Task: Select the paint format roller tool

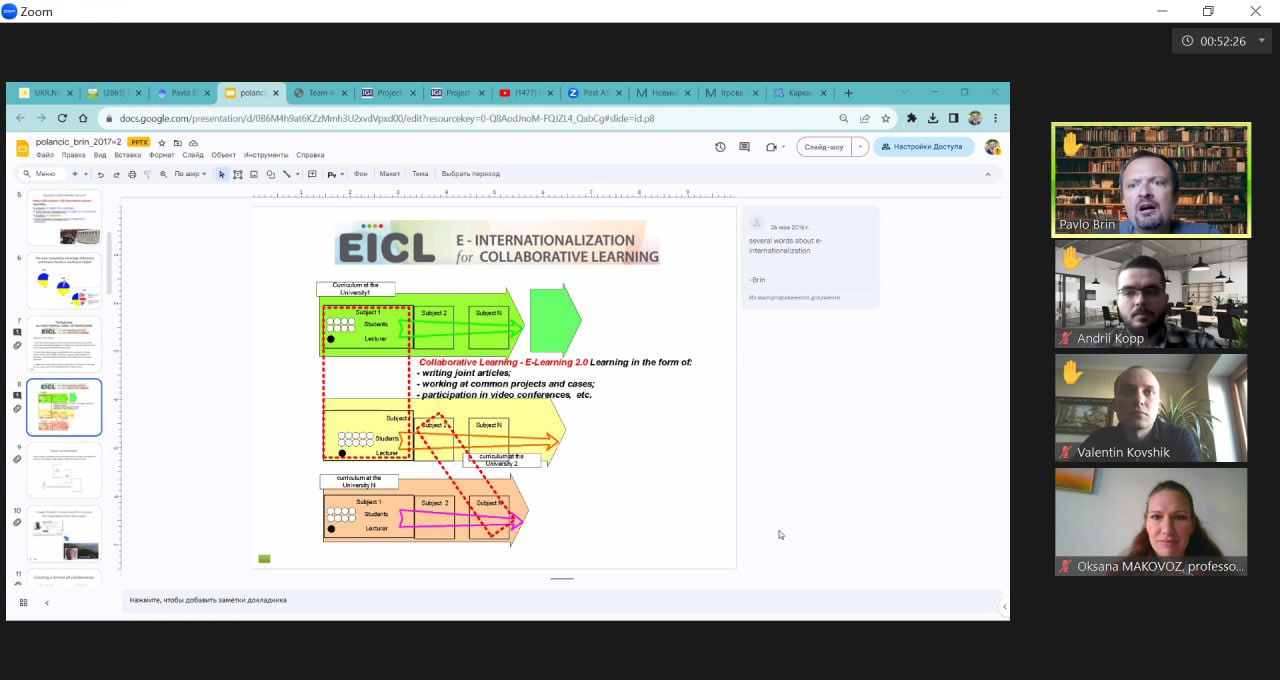Action: tap(147, 174)
